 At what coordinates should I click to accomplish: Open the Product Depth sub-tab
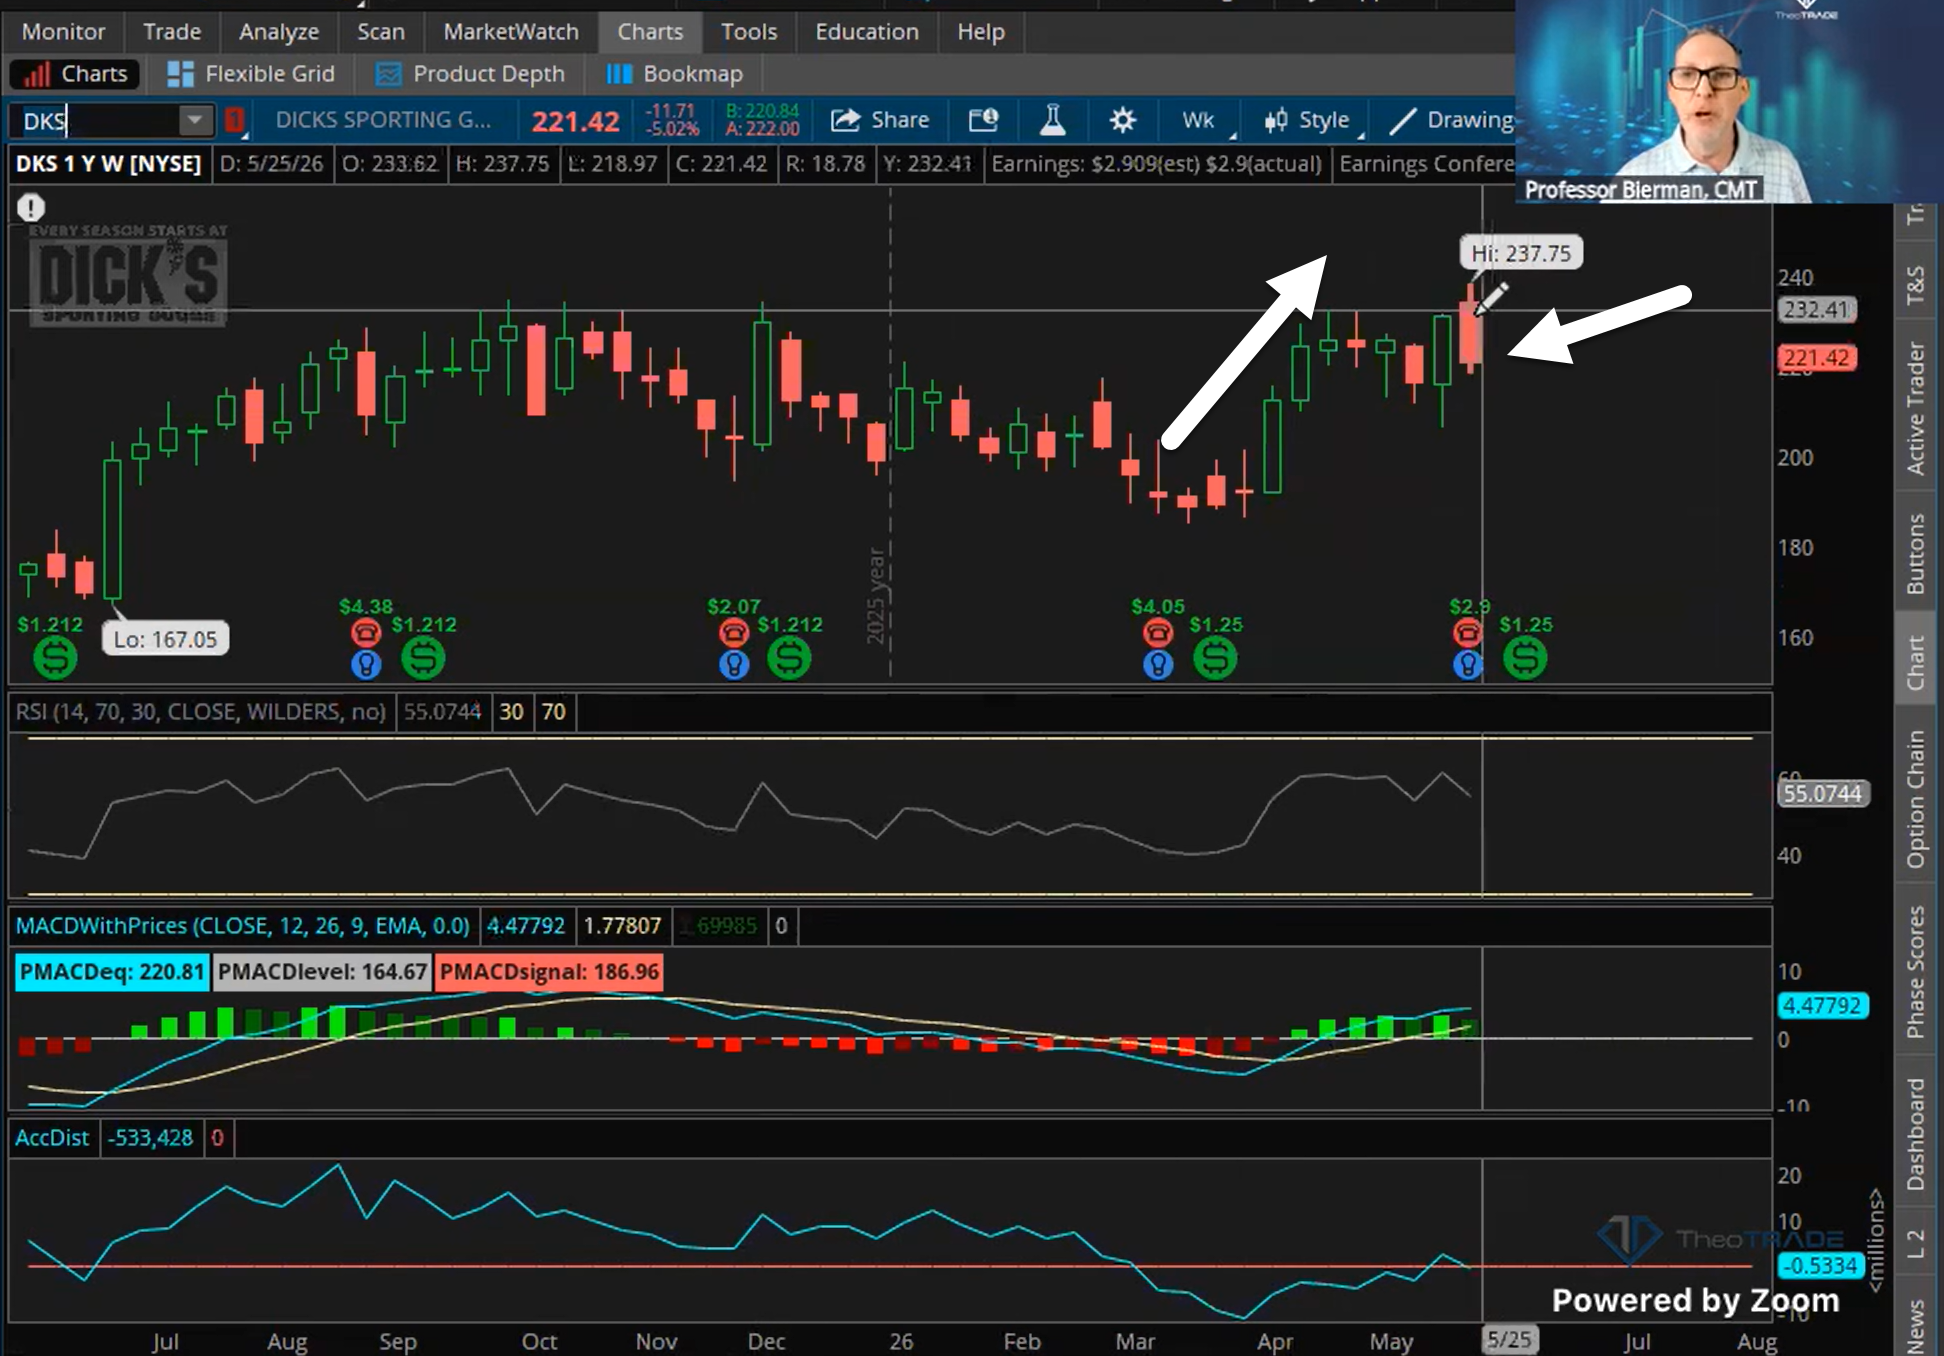tap(469, 74)
